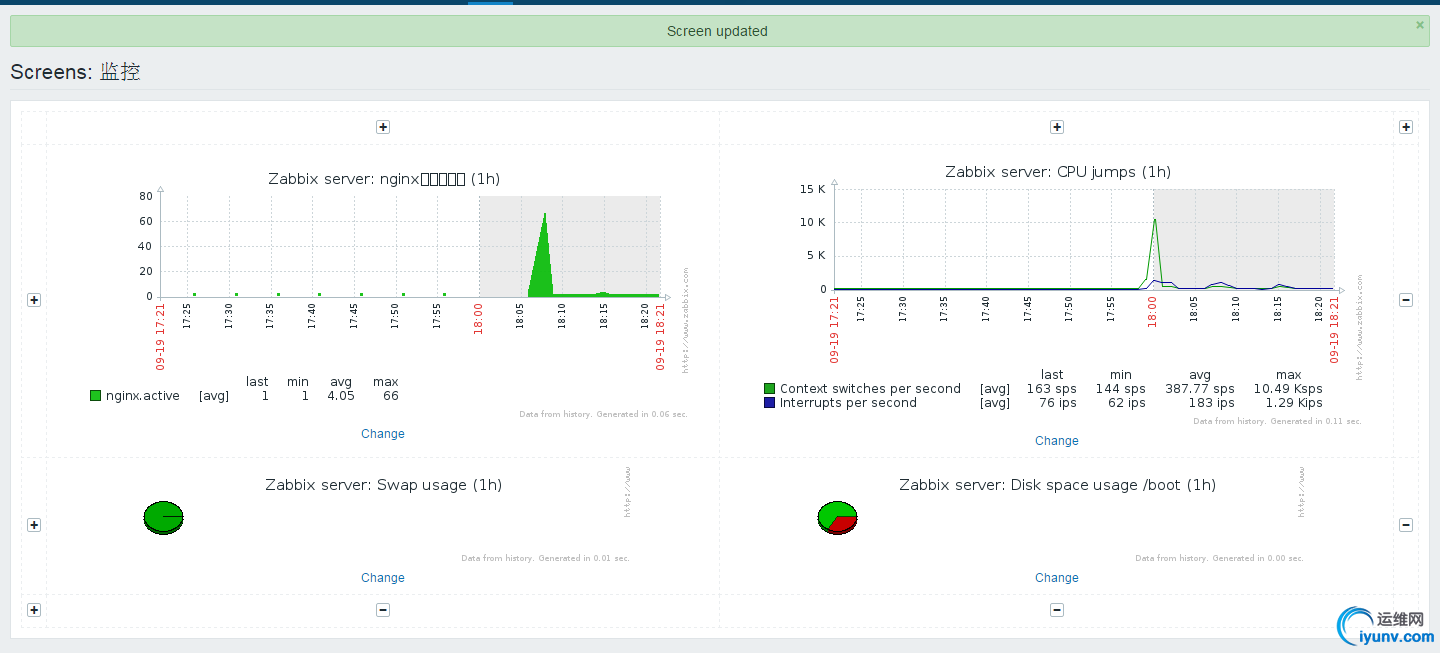Click the "Zabbix server: Swap usage (1h)" title

point(384,485)
